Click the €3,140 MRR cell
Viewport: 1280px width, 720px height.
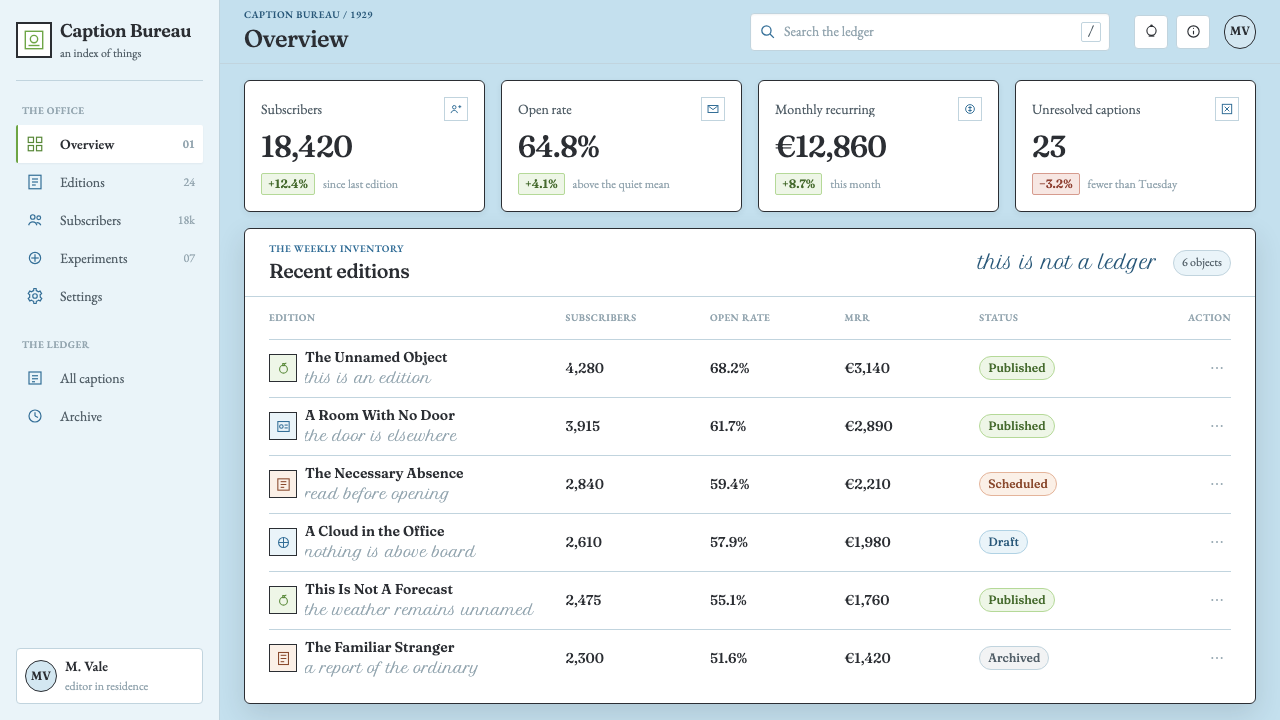867,368
